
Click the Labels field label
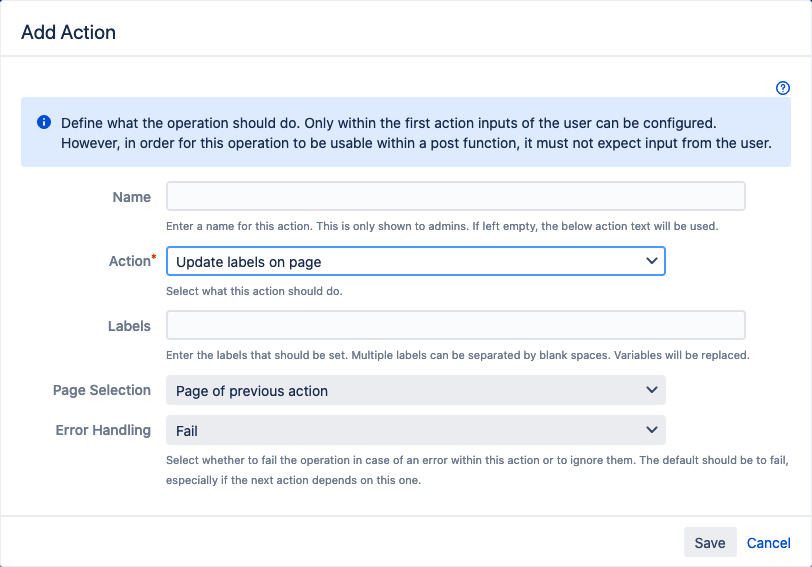click(129, 326)
